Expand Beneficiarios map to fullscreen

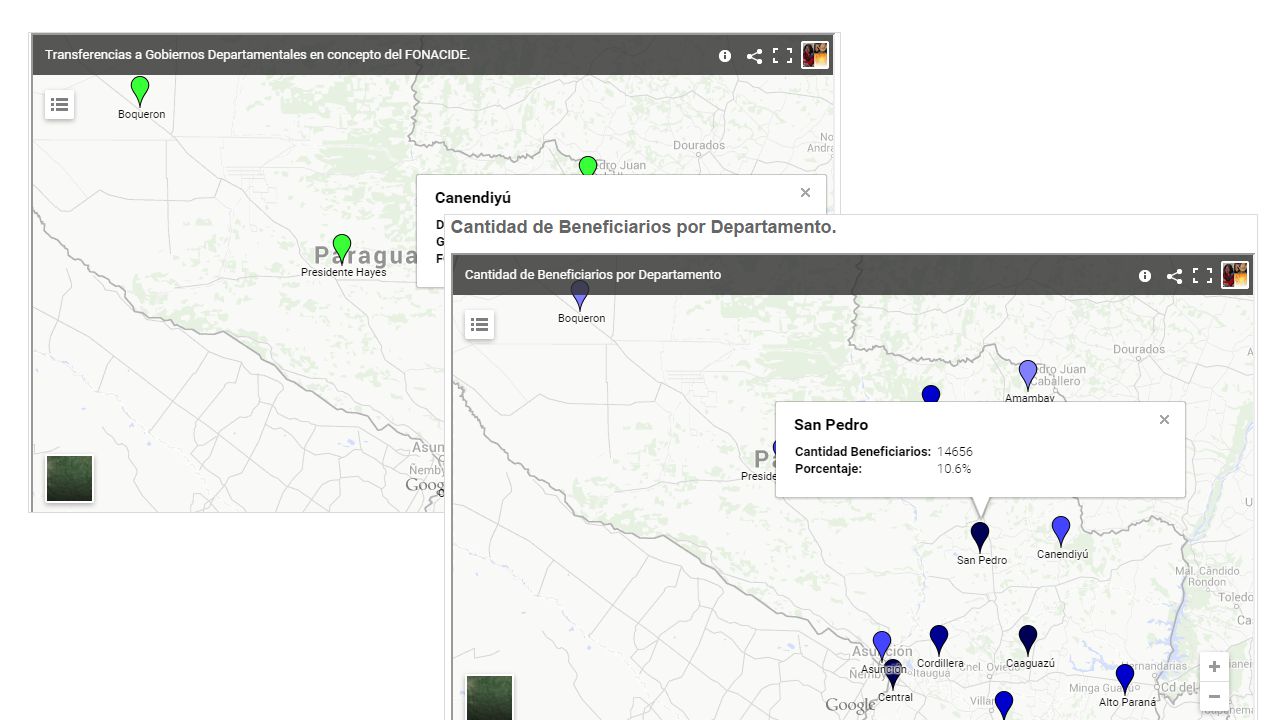point(1203,276)
